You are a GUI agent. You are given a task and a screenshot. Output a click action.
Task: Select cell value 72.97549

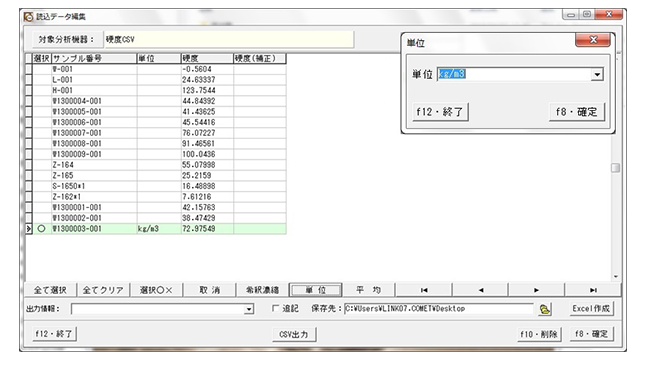(207, 228)
